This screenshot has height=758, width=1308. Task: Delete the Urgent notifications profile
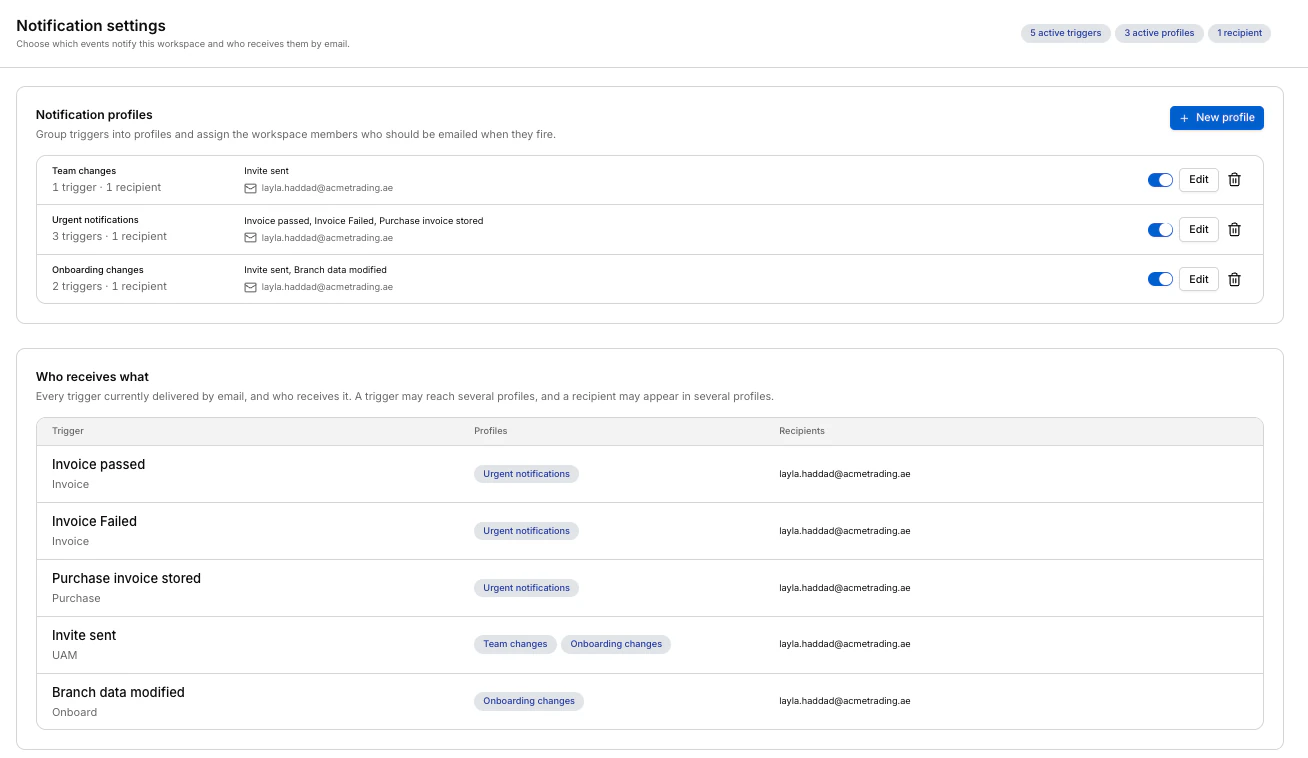tap(1234, 230)
